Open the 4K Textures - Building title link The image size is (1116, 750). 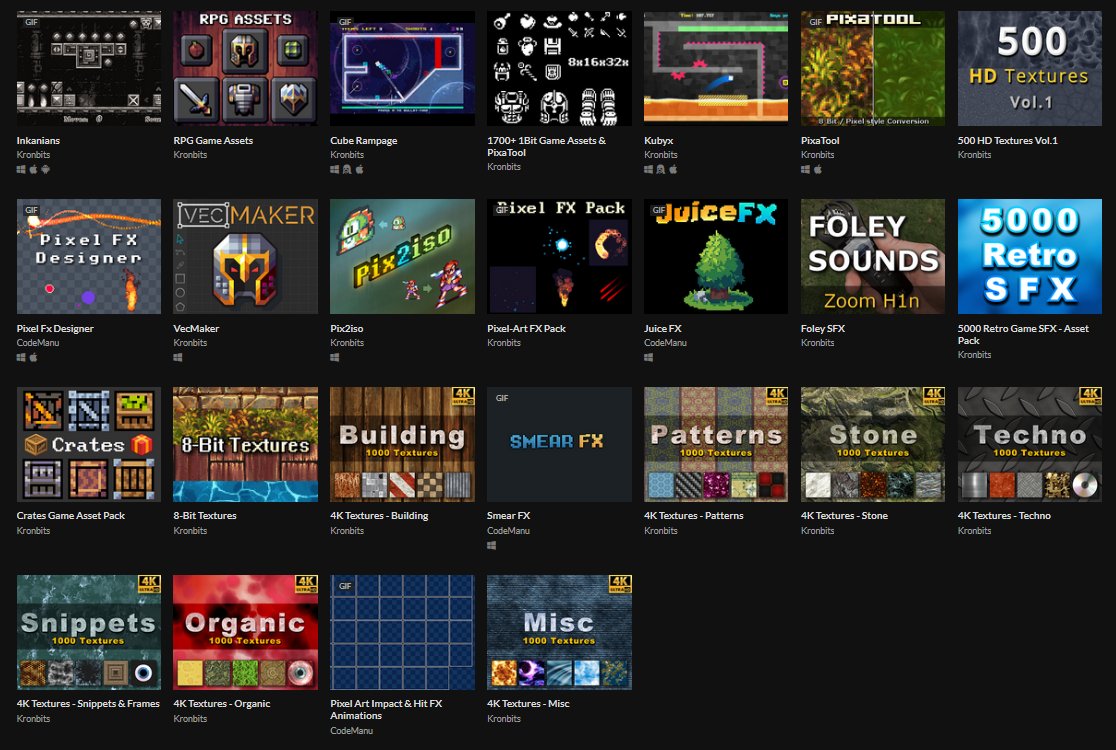(x=379, y=515)
